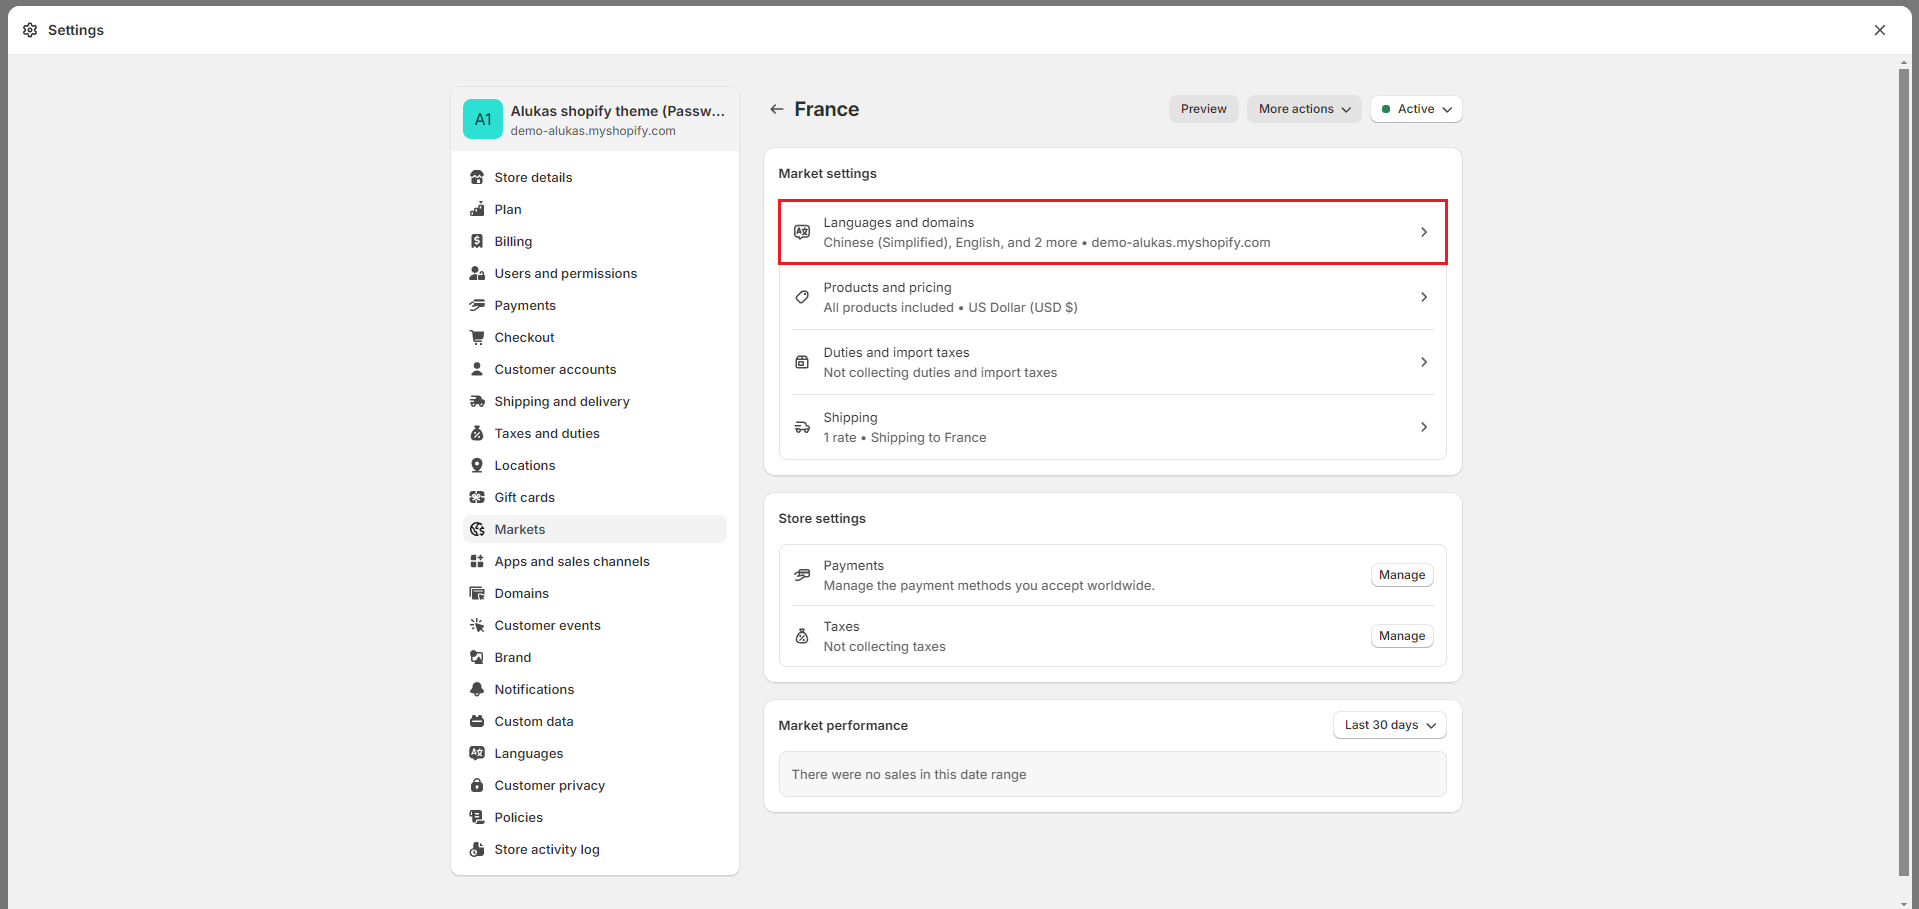1919x909 pixels.
Task: Click the Locations pin icon
Action: 477,465
